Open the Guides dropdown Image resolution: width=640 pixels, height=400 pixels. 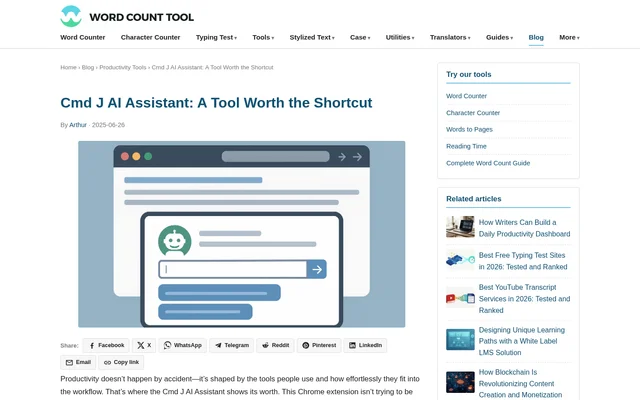(499, 37)
